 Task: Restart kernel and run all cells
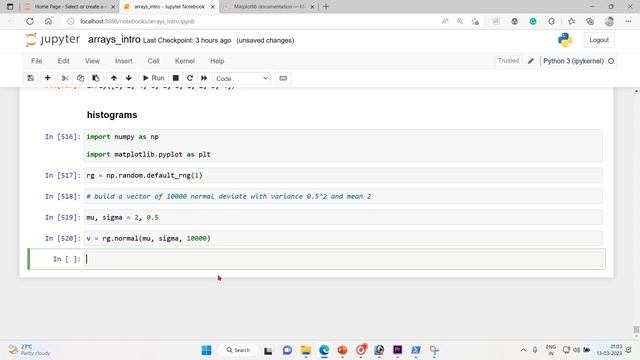point(204,78)
